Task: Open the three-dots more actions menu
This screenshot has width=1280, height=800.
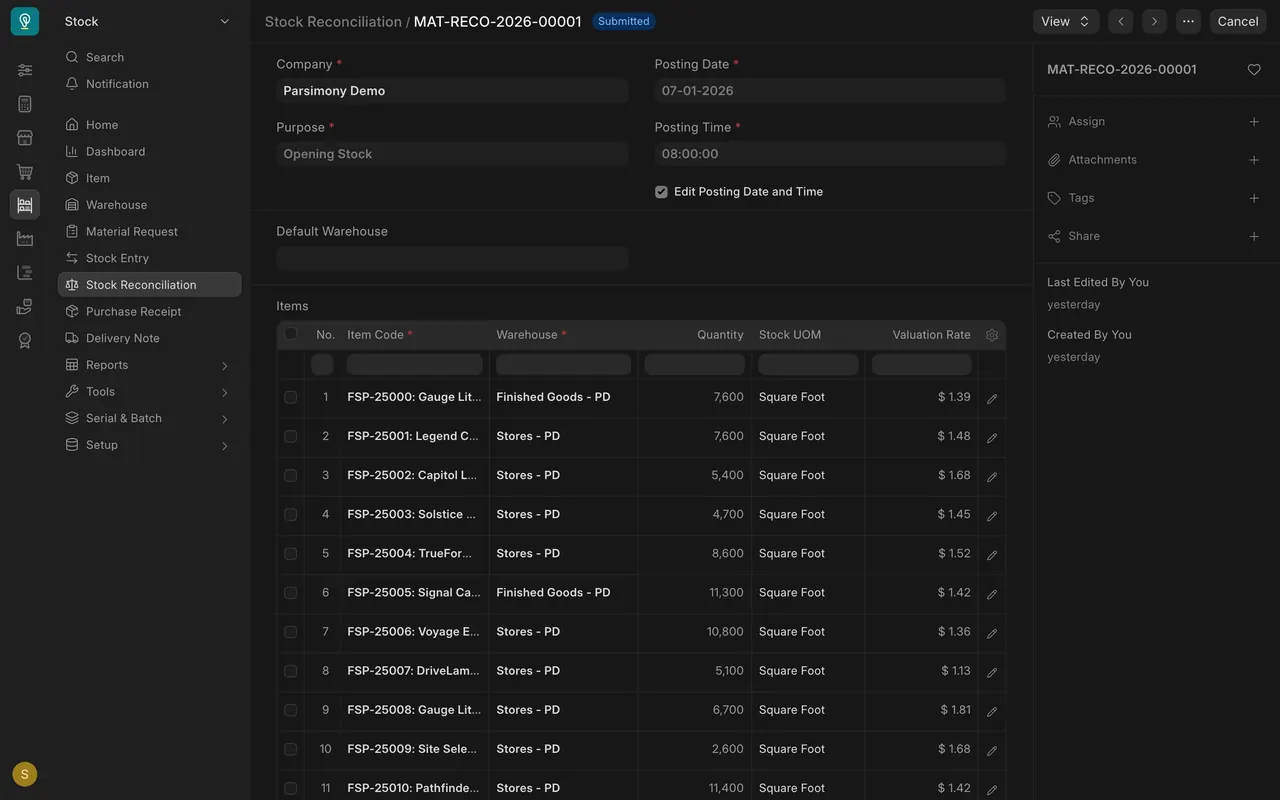Action: [1188, 21]
